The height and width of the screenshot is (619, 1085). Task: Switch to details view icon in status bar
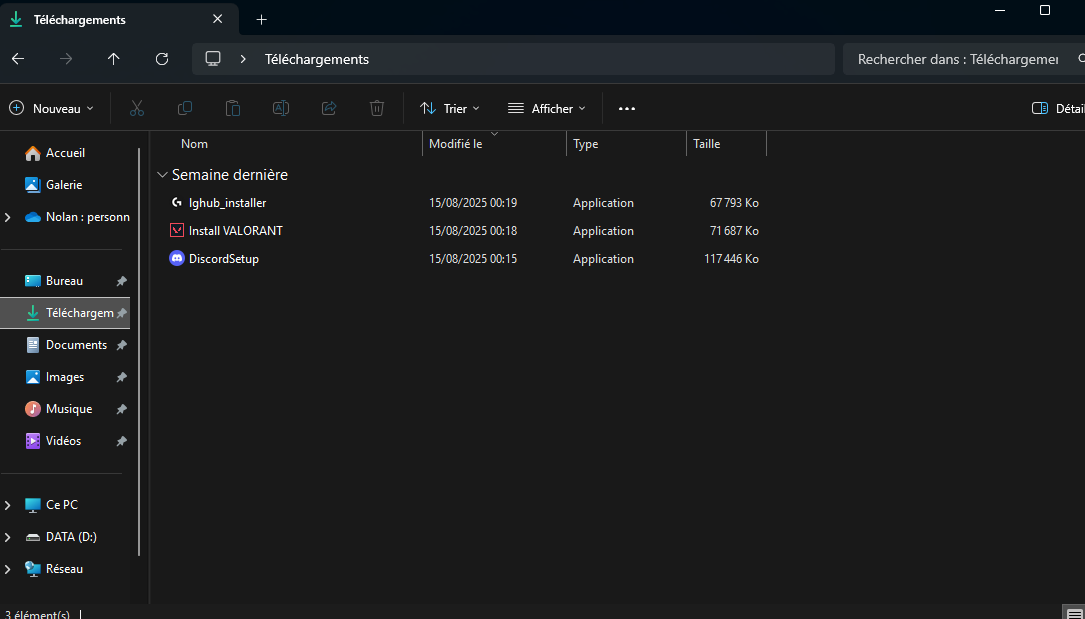[1073, 613]
